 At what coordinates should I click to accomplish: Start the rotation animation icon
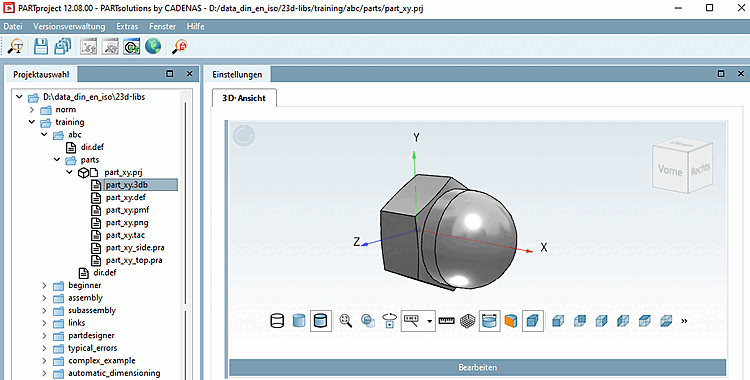click(390, 321)
